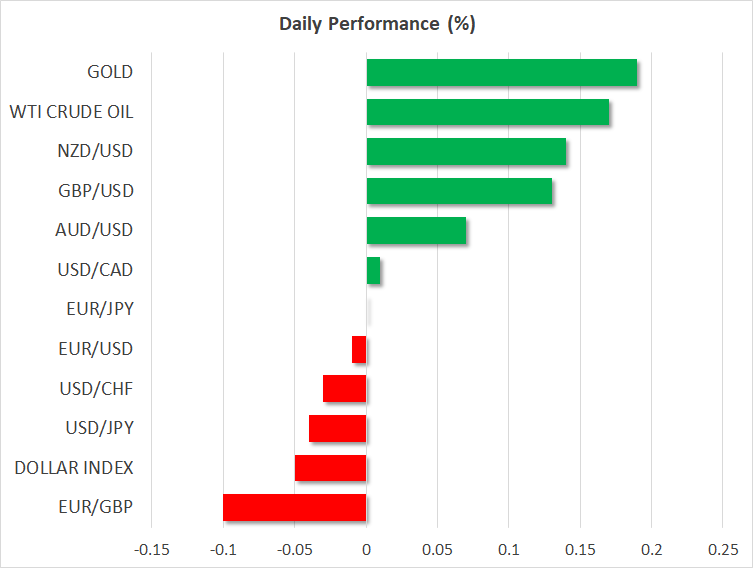Viewport: 753px width, 568px height.
Task: Click the DOLLAR INDEX label text
Action: pos(74,467)
